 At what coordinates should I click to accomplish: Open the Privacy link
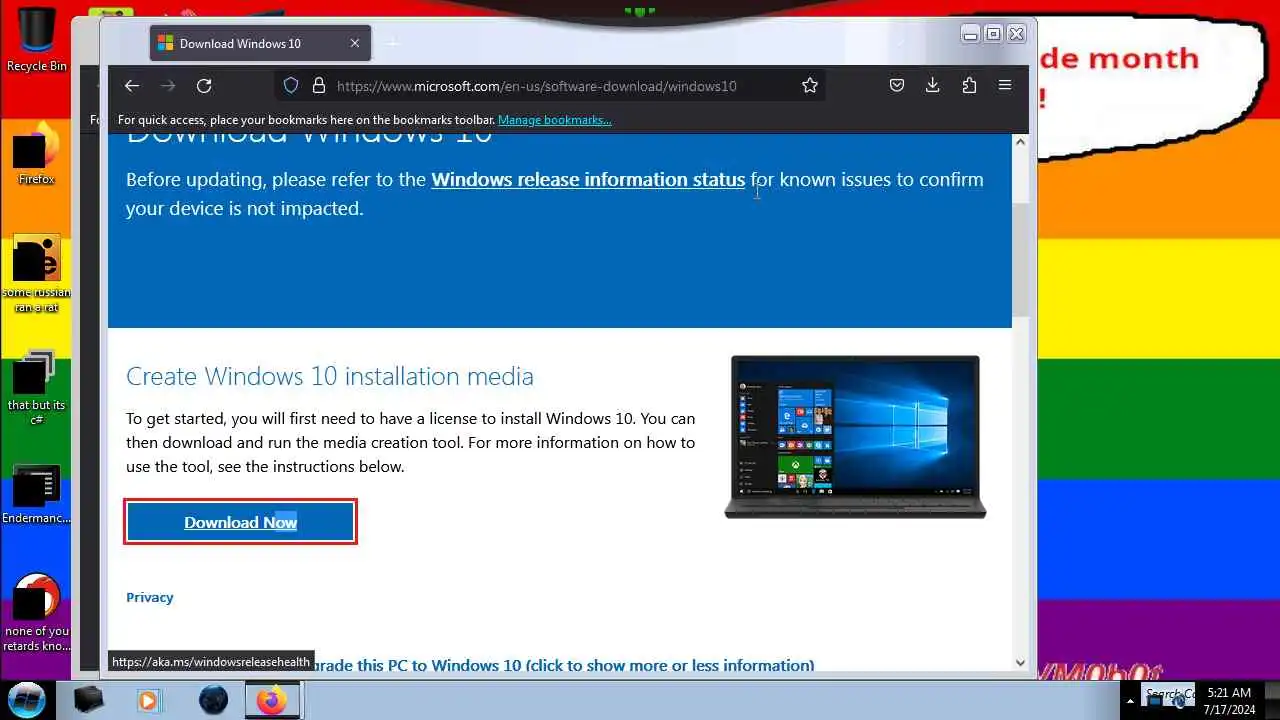click(150, 597)
